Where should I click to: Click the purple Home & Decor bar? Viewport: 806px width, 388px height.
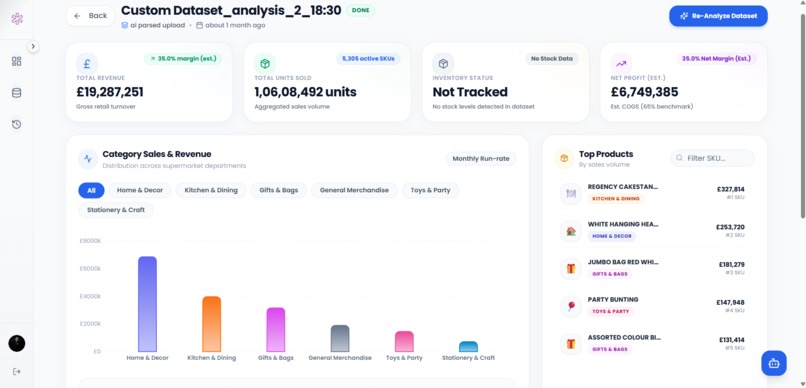pyautogui.click(x=148, y=304)
